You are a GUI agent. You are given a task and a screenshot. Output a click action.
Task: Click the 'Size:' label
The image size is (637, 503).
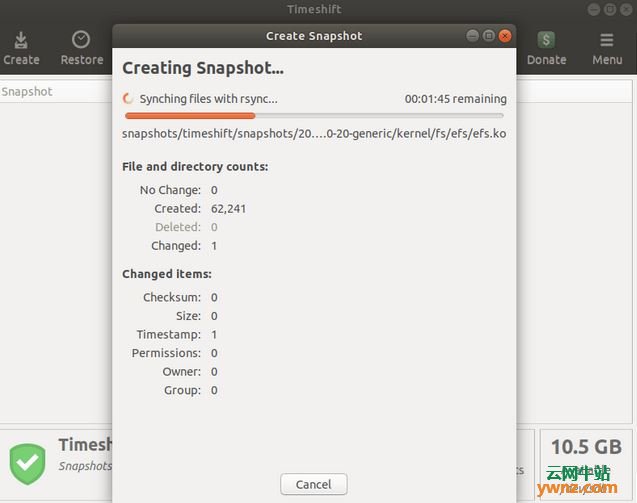click(188, 316)
